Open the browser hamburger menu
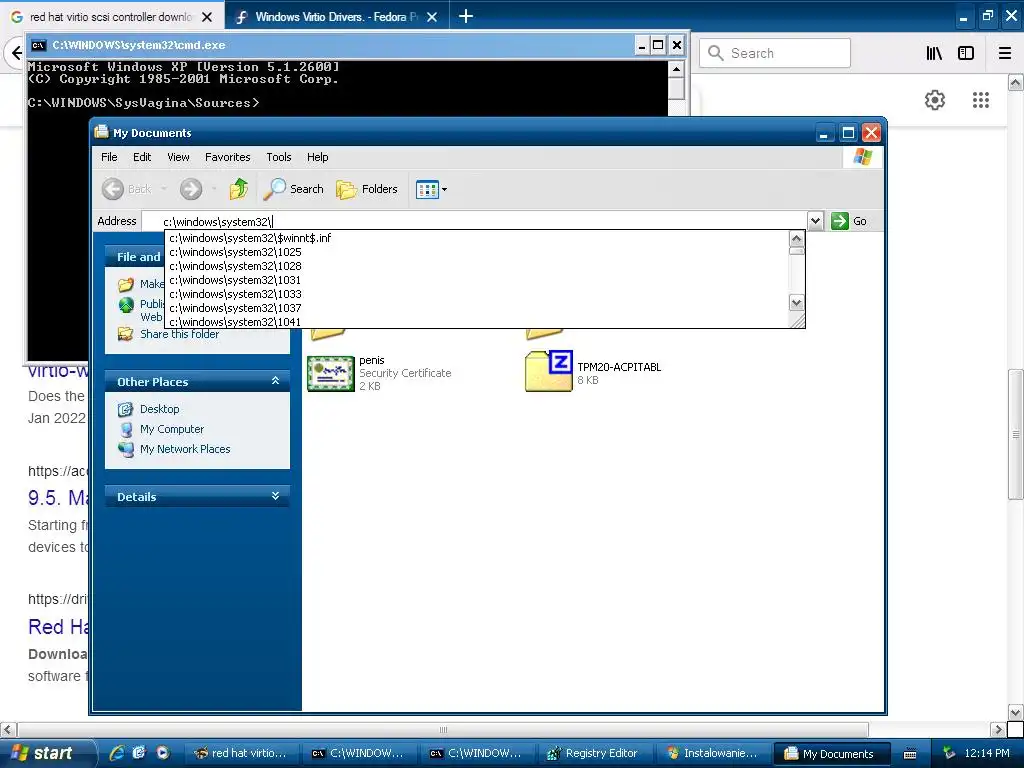The image size is (1024, 768). pos(1005,53)
